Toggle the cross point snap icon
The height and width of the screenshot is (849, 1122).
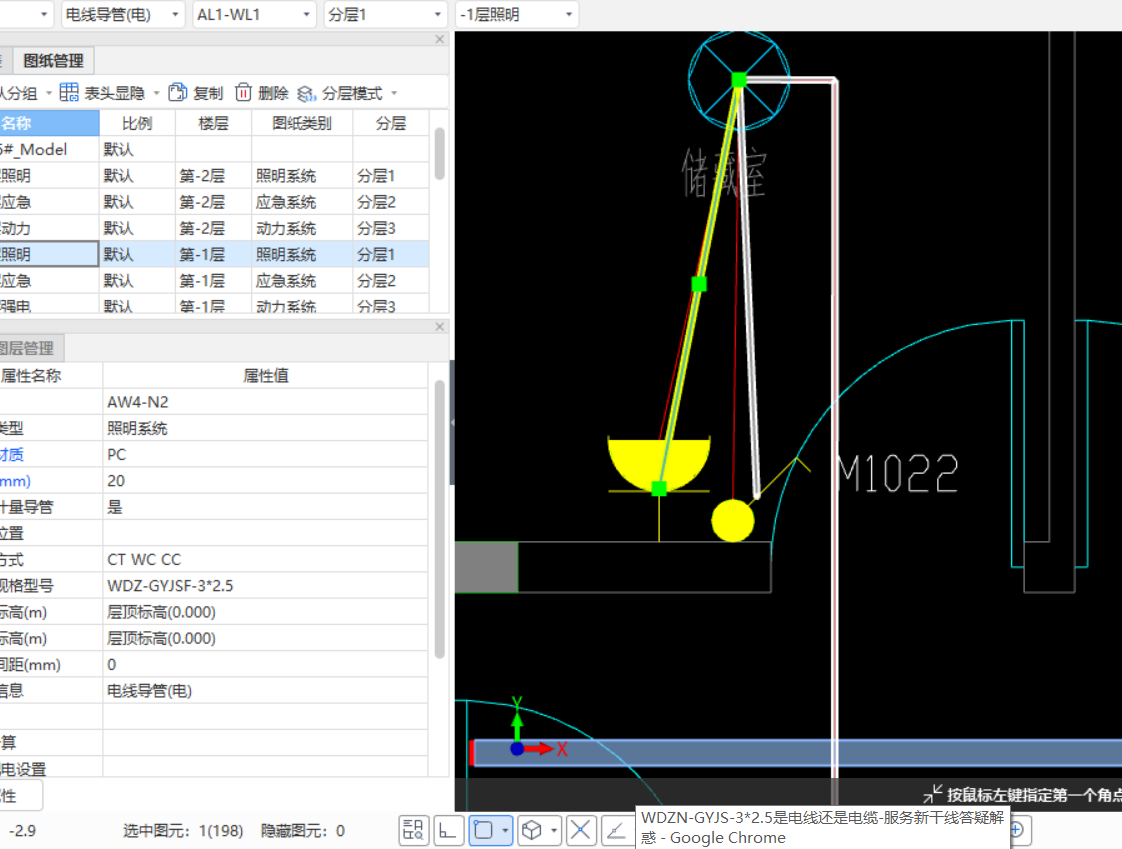pyautogui.click(x=581, y=830)
